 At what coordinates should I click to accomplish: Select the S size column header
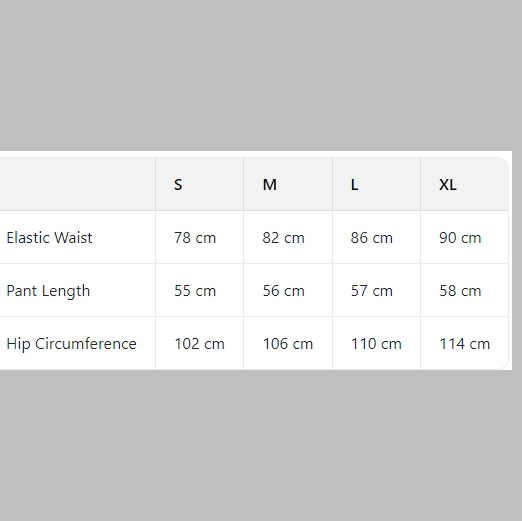tap(199, 184)
